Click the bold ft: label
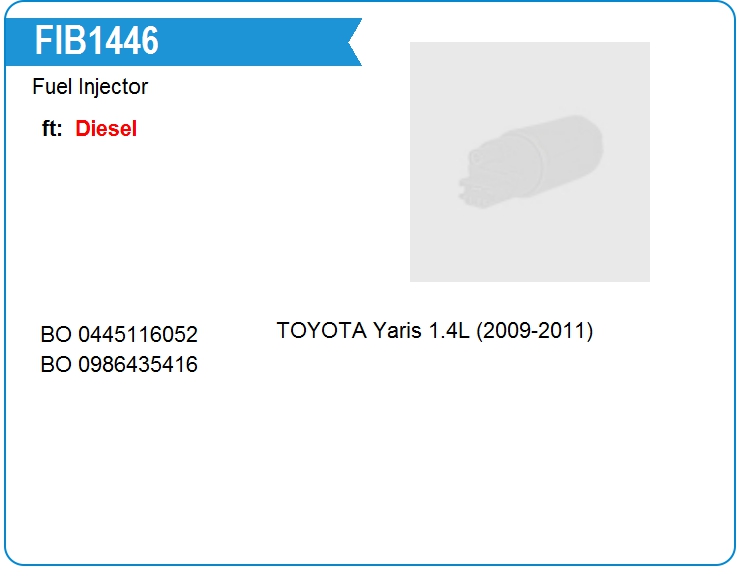This screenshot has width=740, height=576. coord(52,129)
